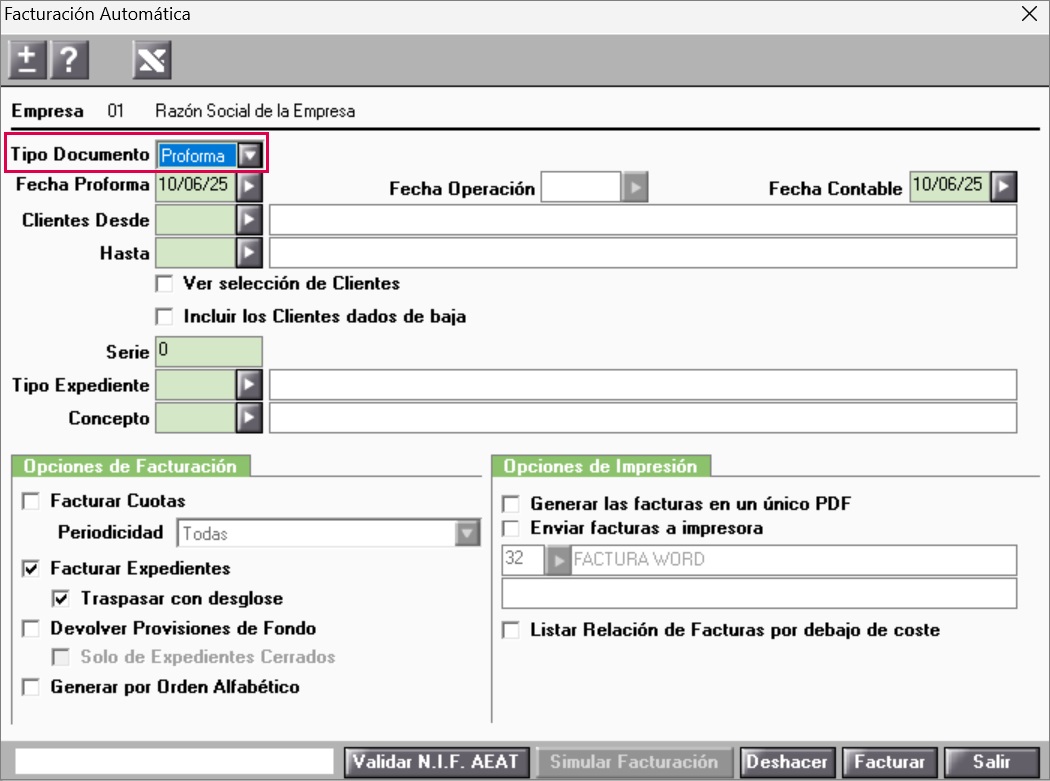Viewport: 1050px width, 781px height.
Task: Enable Enviar facturas a impresora
Action: point(511,528)
